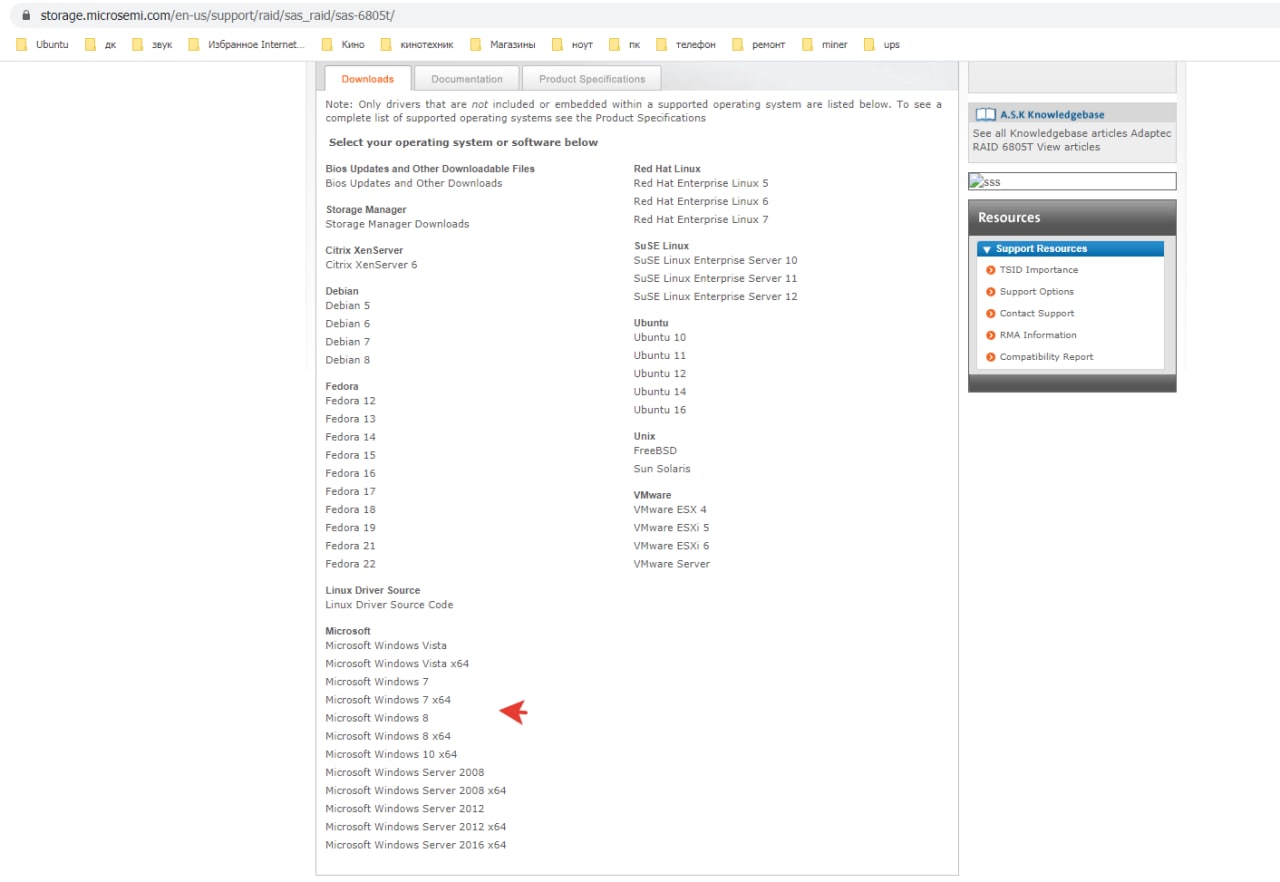Select Fedora 17 drivers

pyautogui.click(x=350, y=492)
